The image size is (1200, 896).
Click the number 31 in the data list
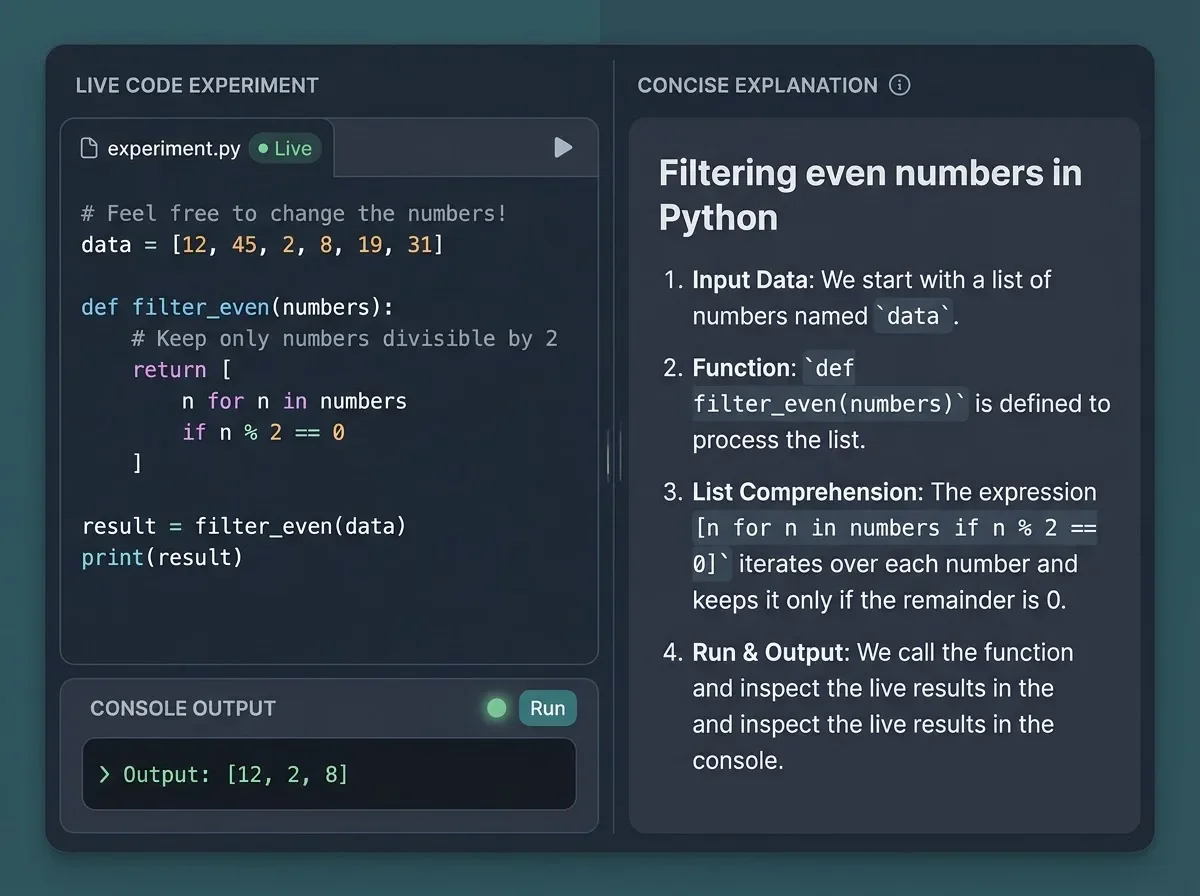[420, 244]
